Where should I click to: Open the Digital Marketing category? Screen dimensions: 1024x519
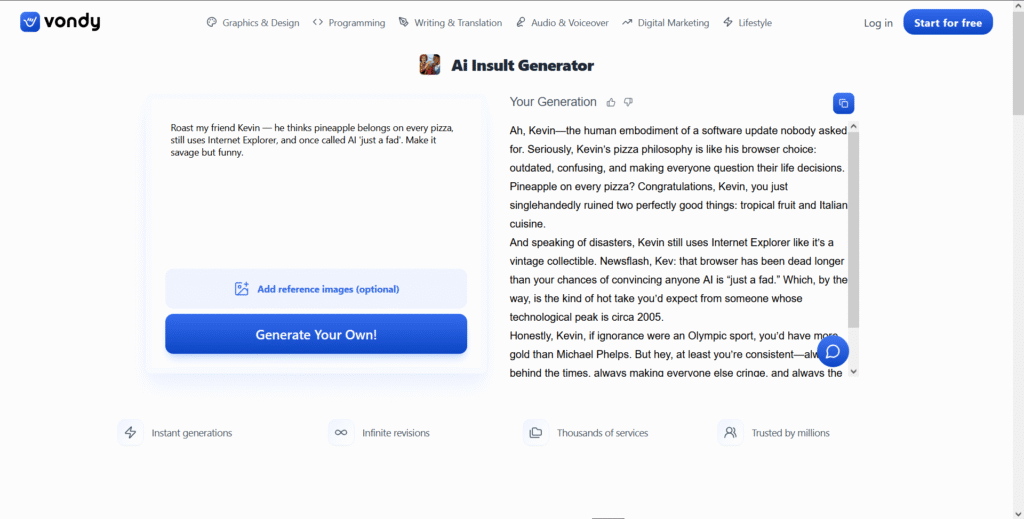point(665,22)
